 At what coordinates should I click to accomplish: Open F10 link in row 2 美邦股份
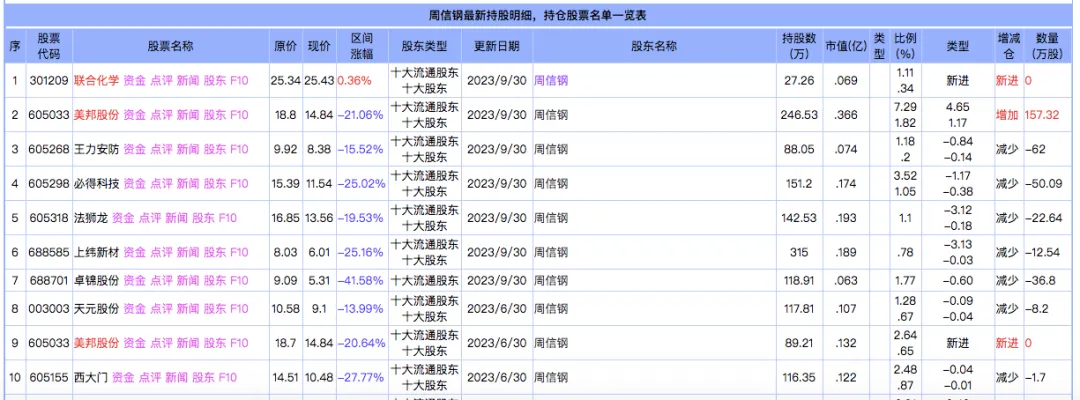pos(239,115)
